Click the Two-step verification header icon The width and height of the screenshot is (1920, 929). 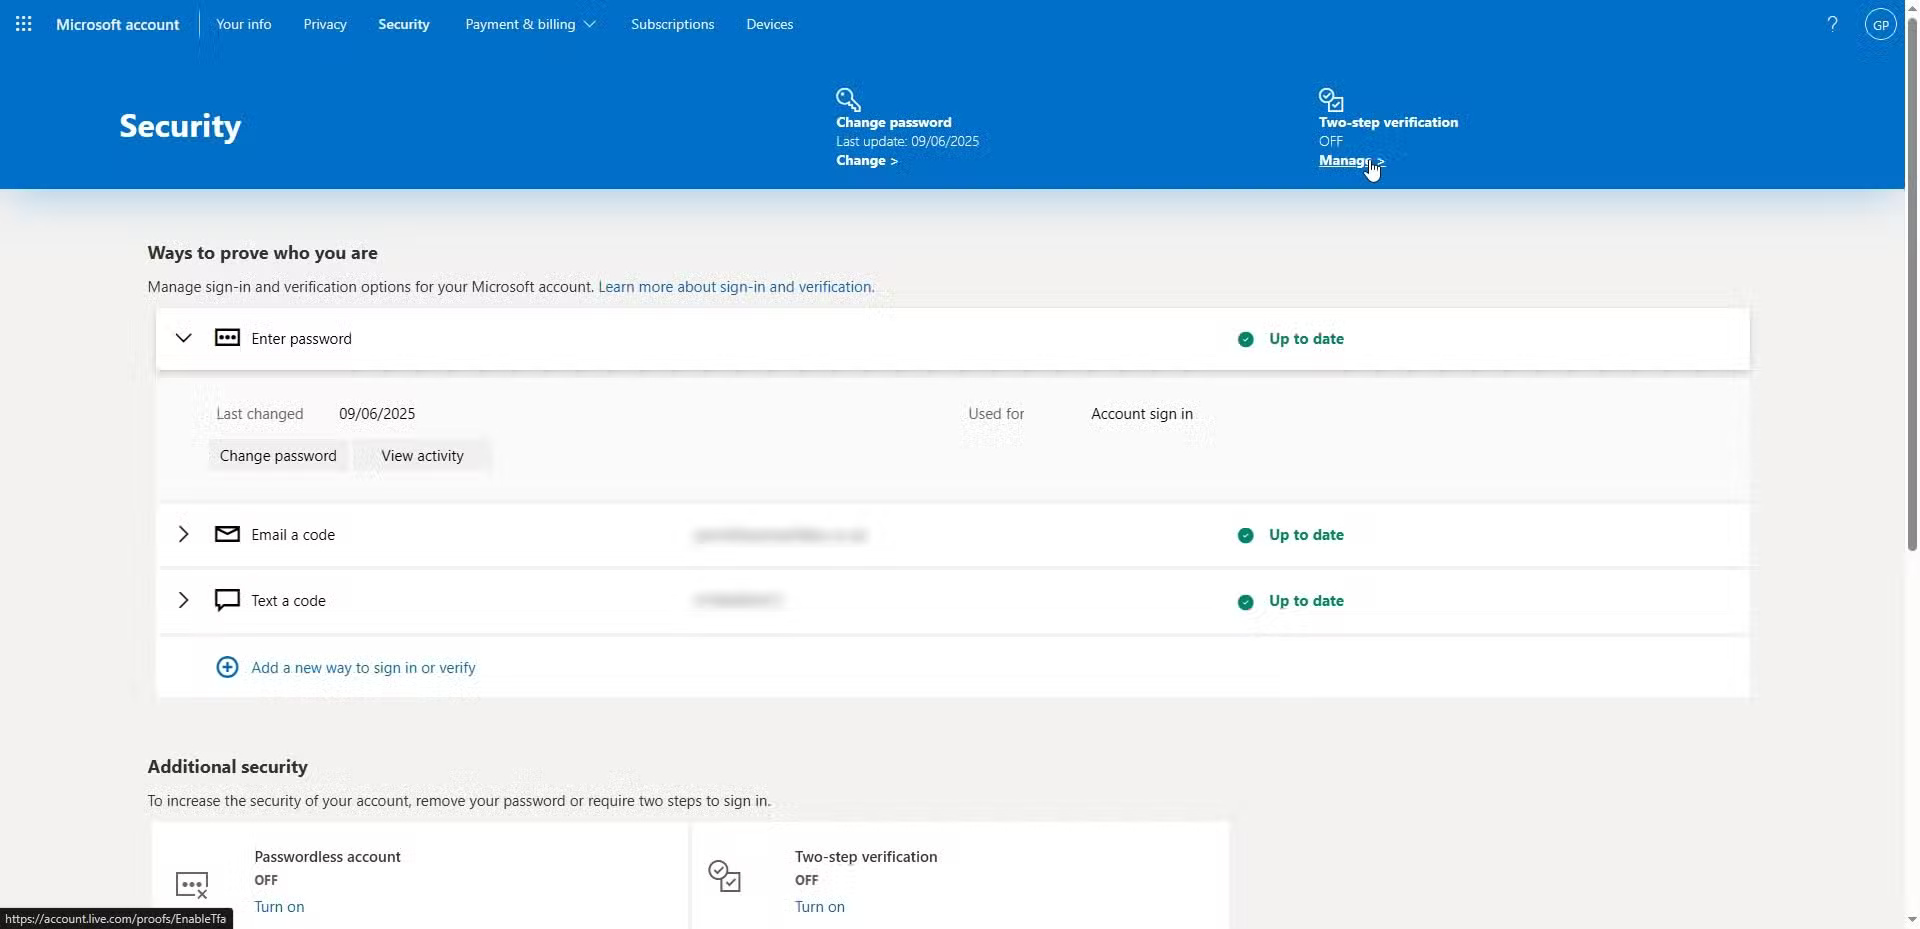click(x=1331, y=99)
